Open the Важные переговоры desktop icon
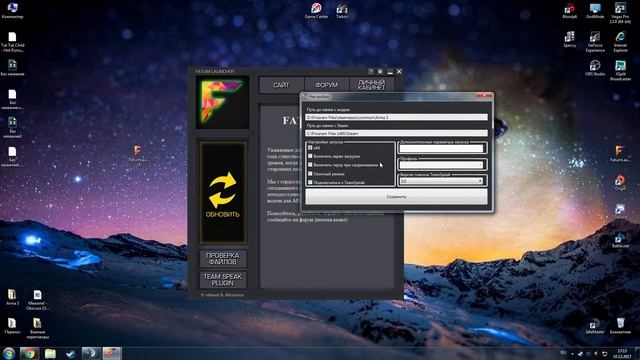This screenshot has height=360, width=640. [x=38, y=328]
